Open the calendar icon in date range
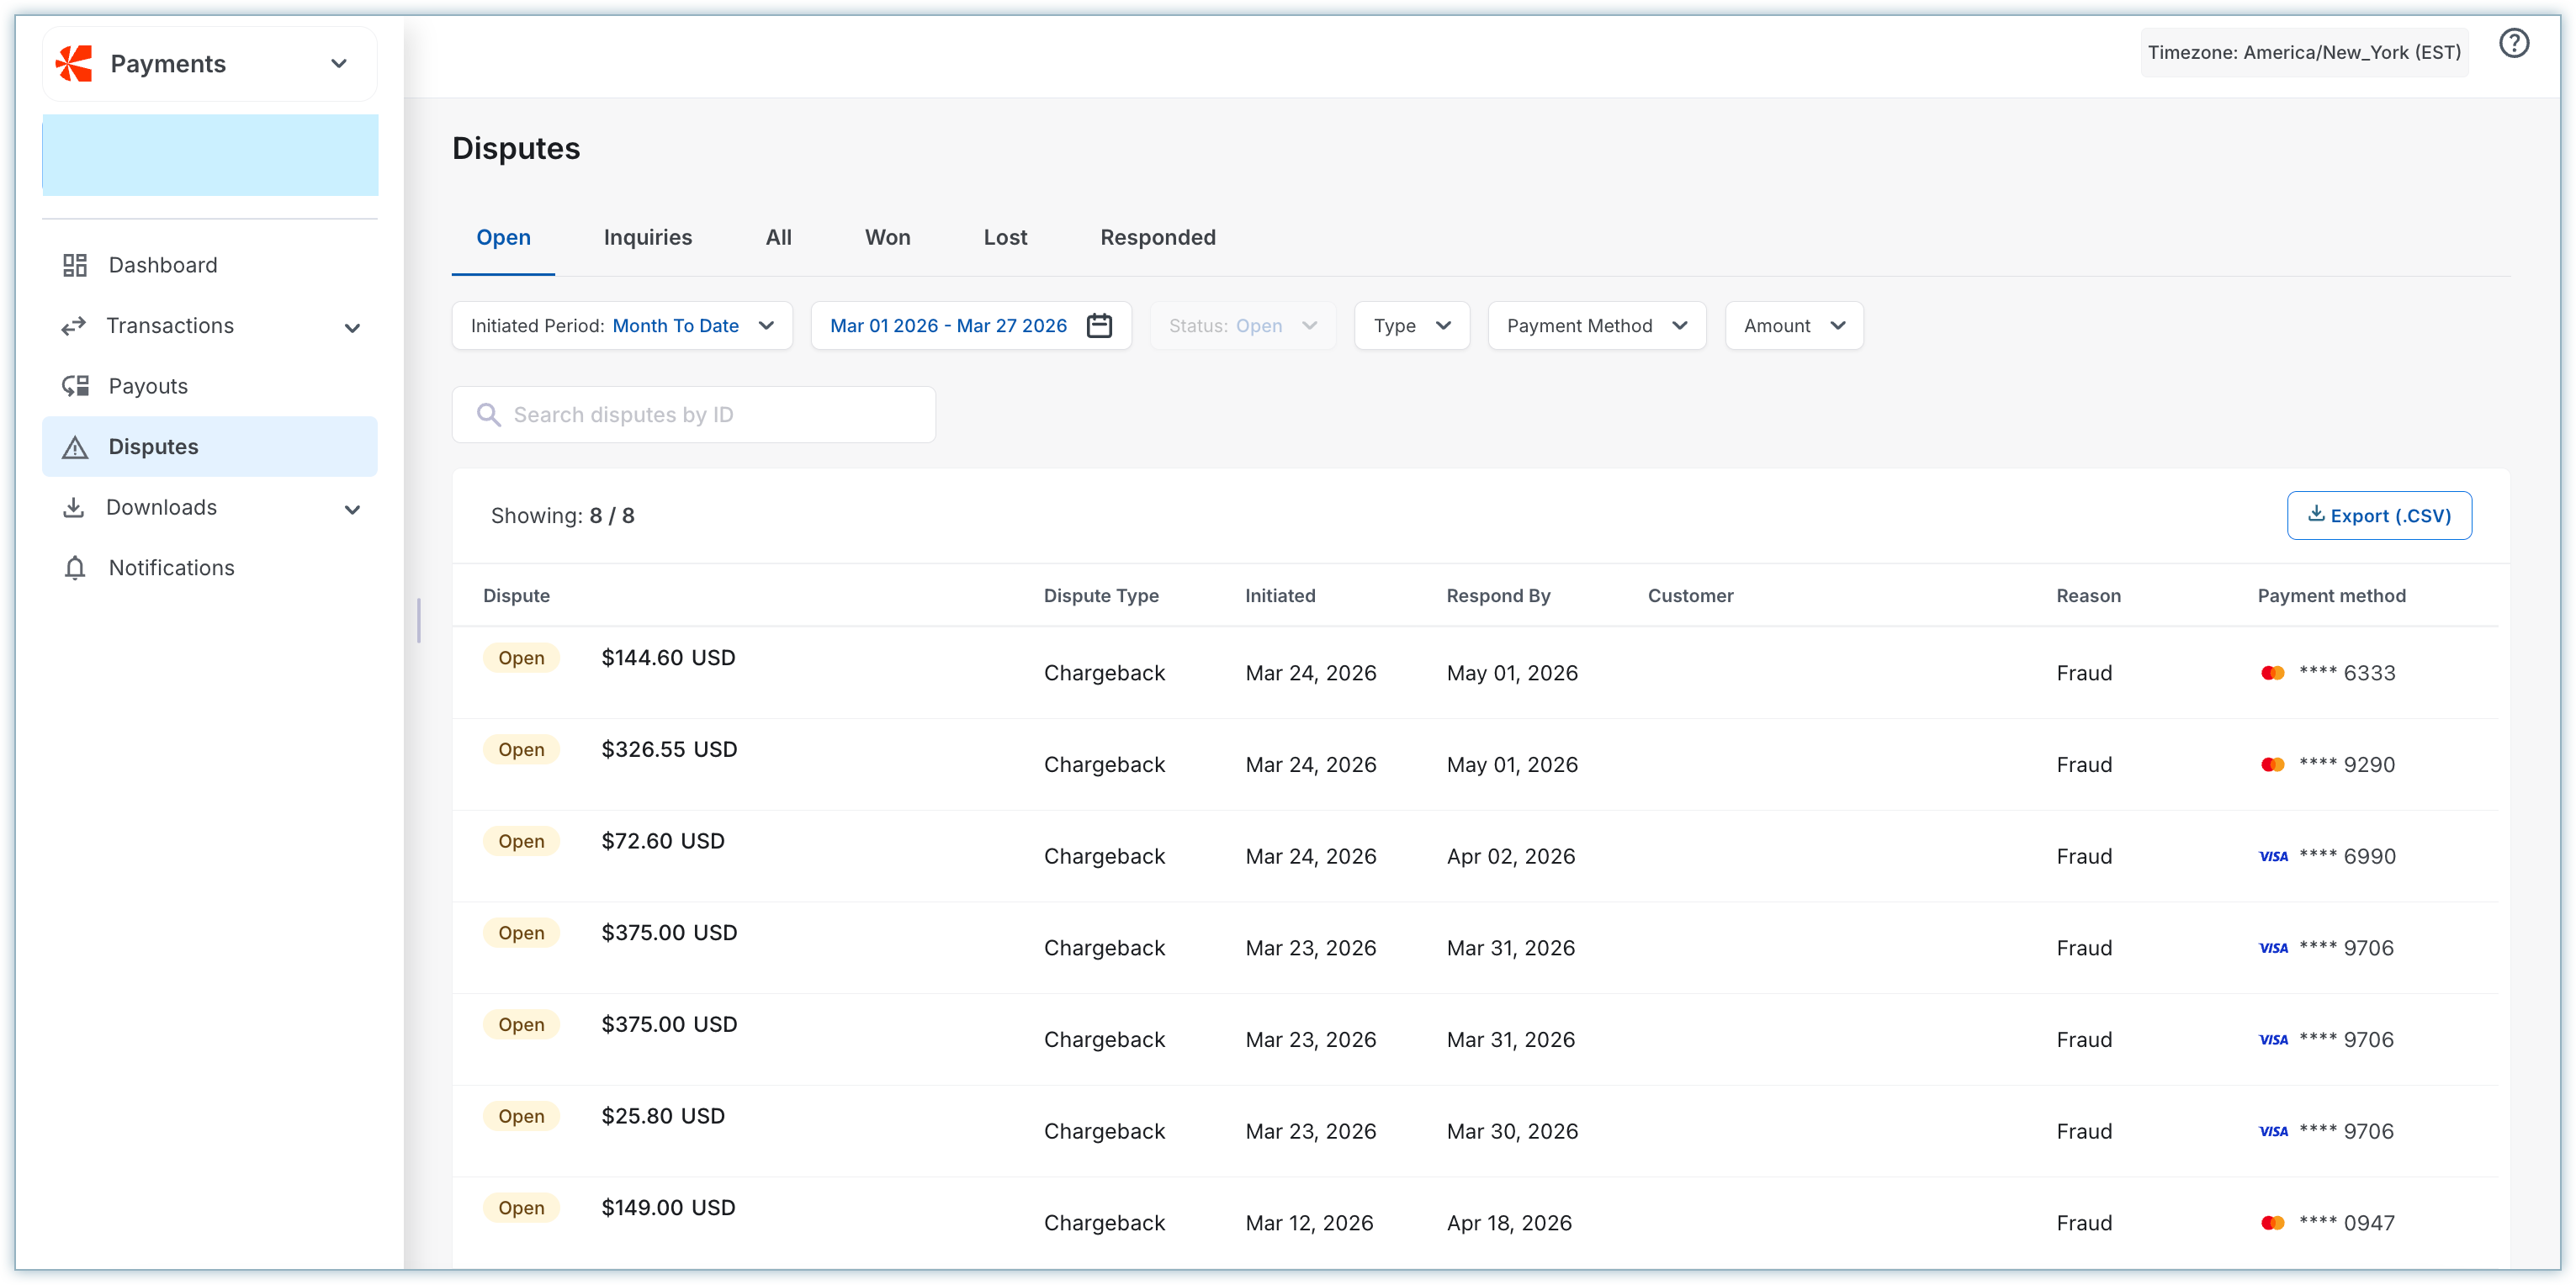The height and width of the screenshot is (1285, 2576). click(1099, 326)
